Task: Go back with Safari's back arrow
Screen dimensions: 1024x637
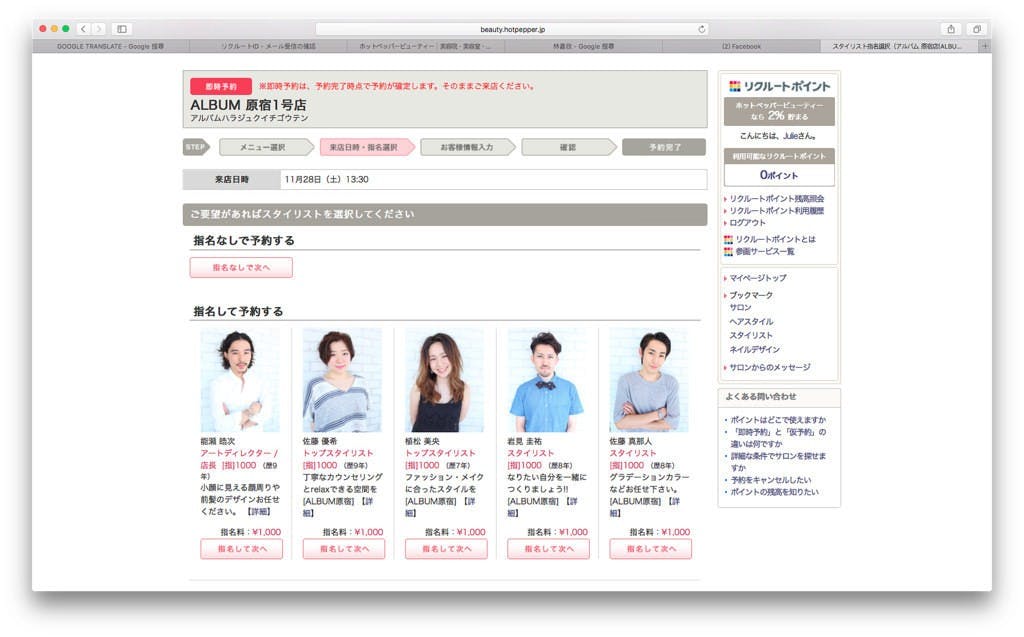Action: click(83, 29)
